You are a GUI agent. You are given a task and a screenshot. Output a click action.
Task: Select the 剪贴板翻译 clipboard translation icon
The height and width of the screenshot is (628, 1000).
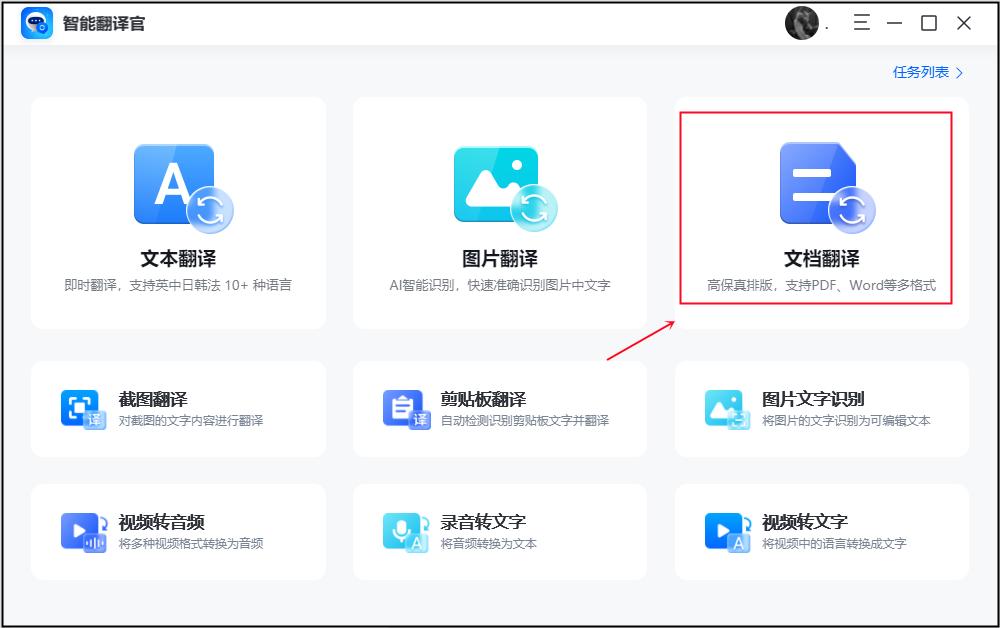coord(405,407)
